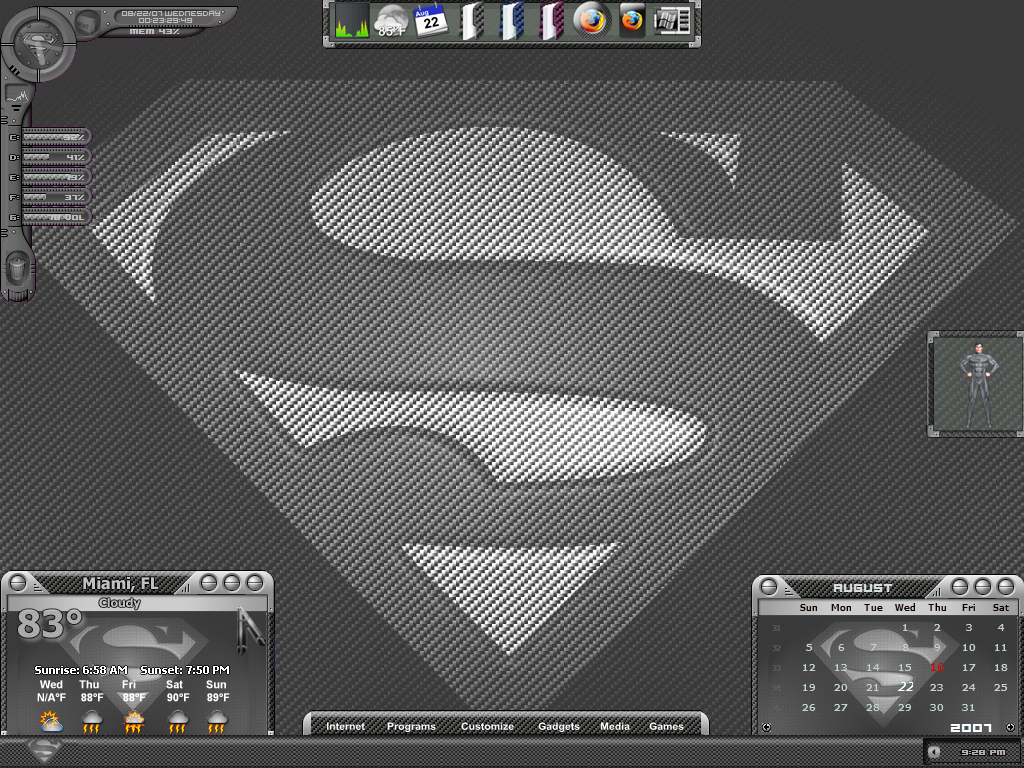Open the Customize menu
Image resolution: width=1024 pixels, height=768 pixels.
[x=487, y=726]
